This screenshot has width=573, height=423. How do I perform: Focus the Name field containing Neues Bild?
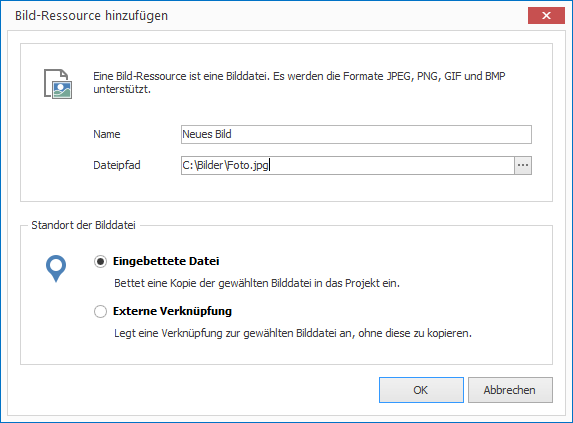coord(356,134)
